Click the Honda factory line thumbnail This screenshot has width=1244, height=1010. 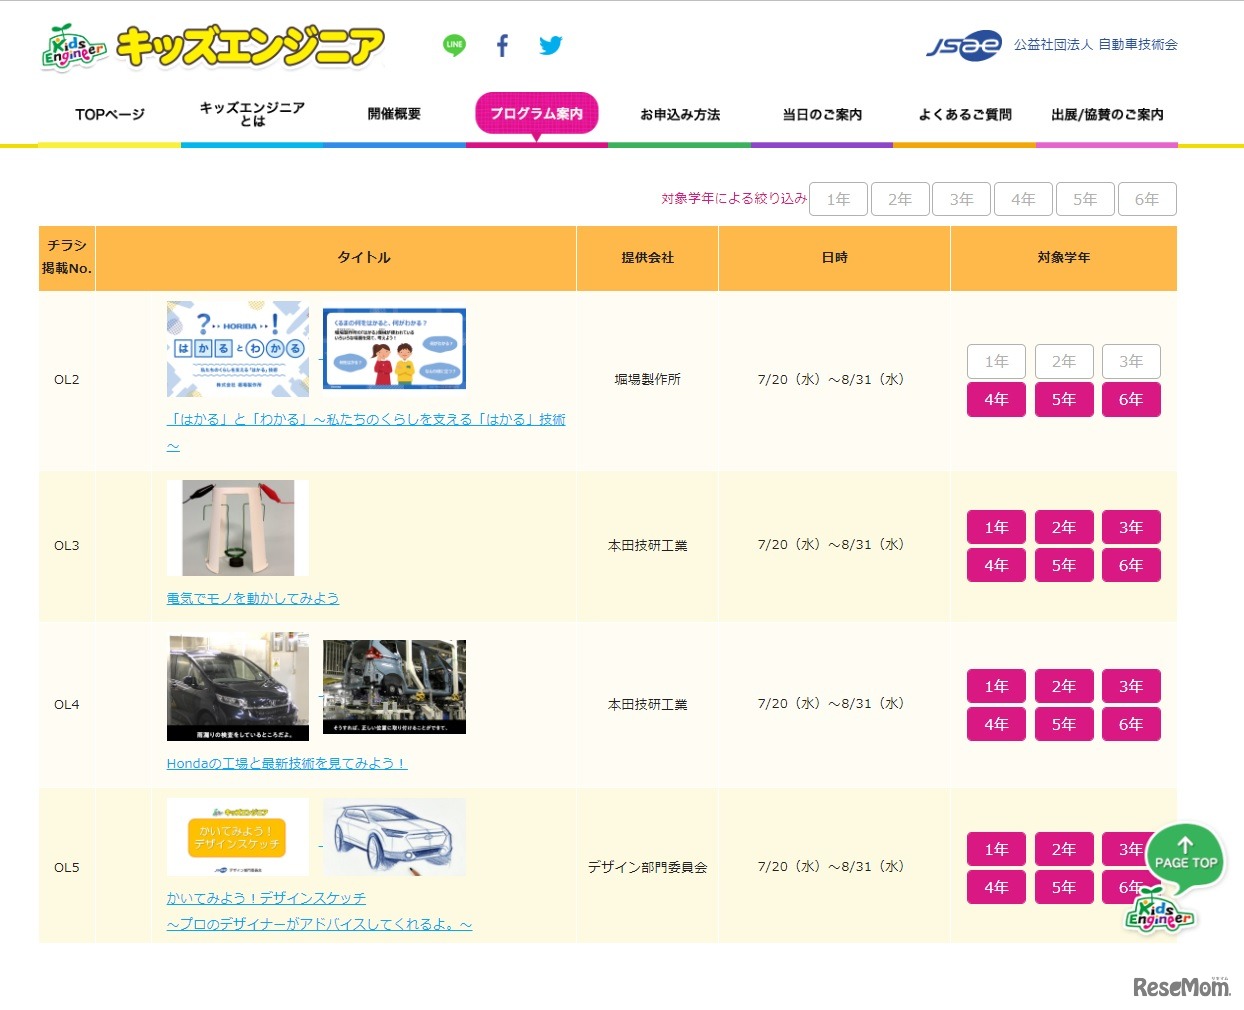pos(394,687)
